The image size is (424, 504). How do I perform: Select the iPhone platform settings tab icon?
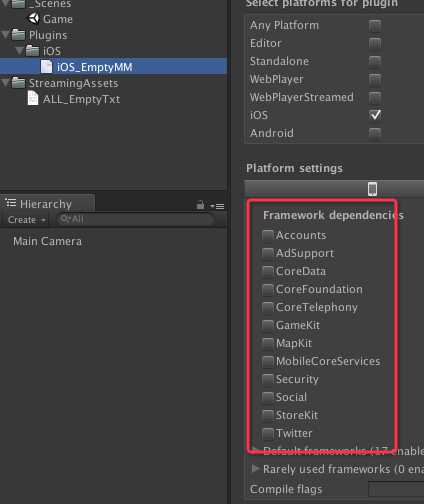pyautogui.click(x=372, y=189)
